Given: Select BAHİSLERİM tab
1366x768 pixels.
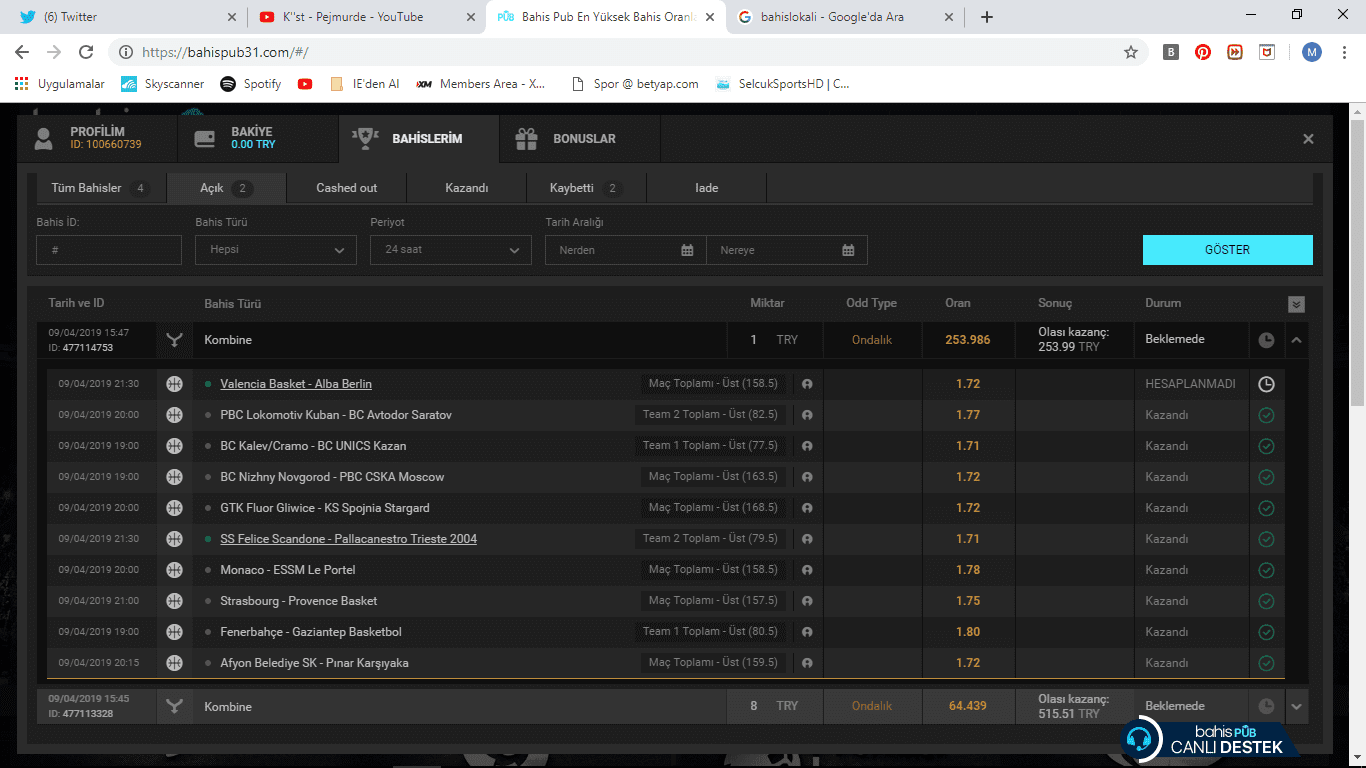Looking at the screenshot, I should click(419, 139).
